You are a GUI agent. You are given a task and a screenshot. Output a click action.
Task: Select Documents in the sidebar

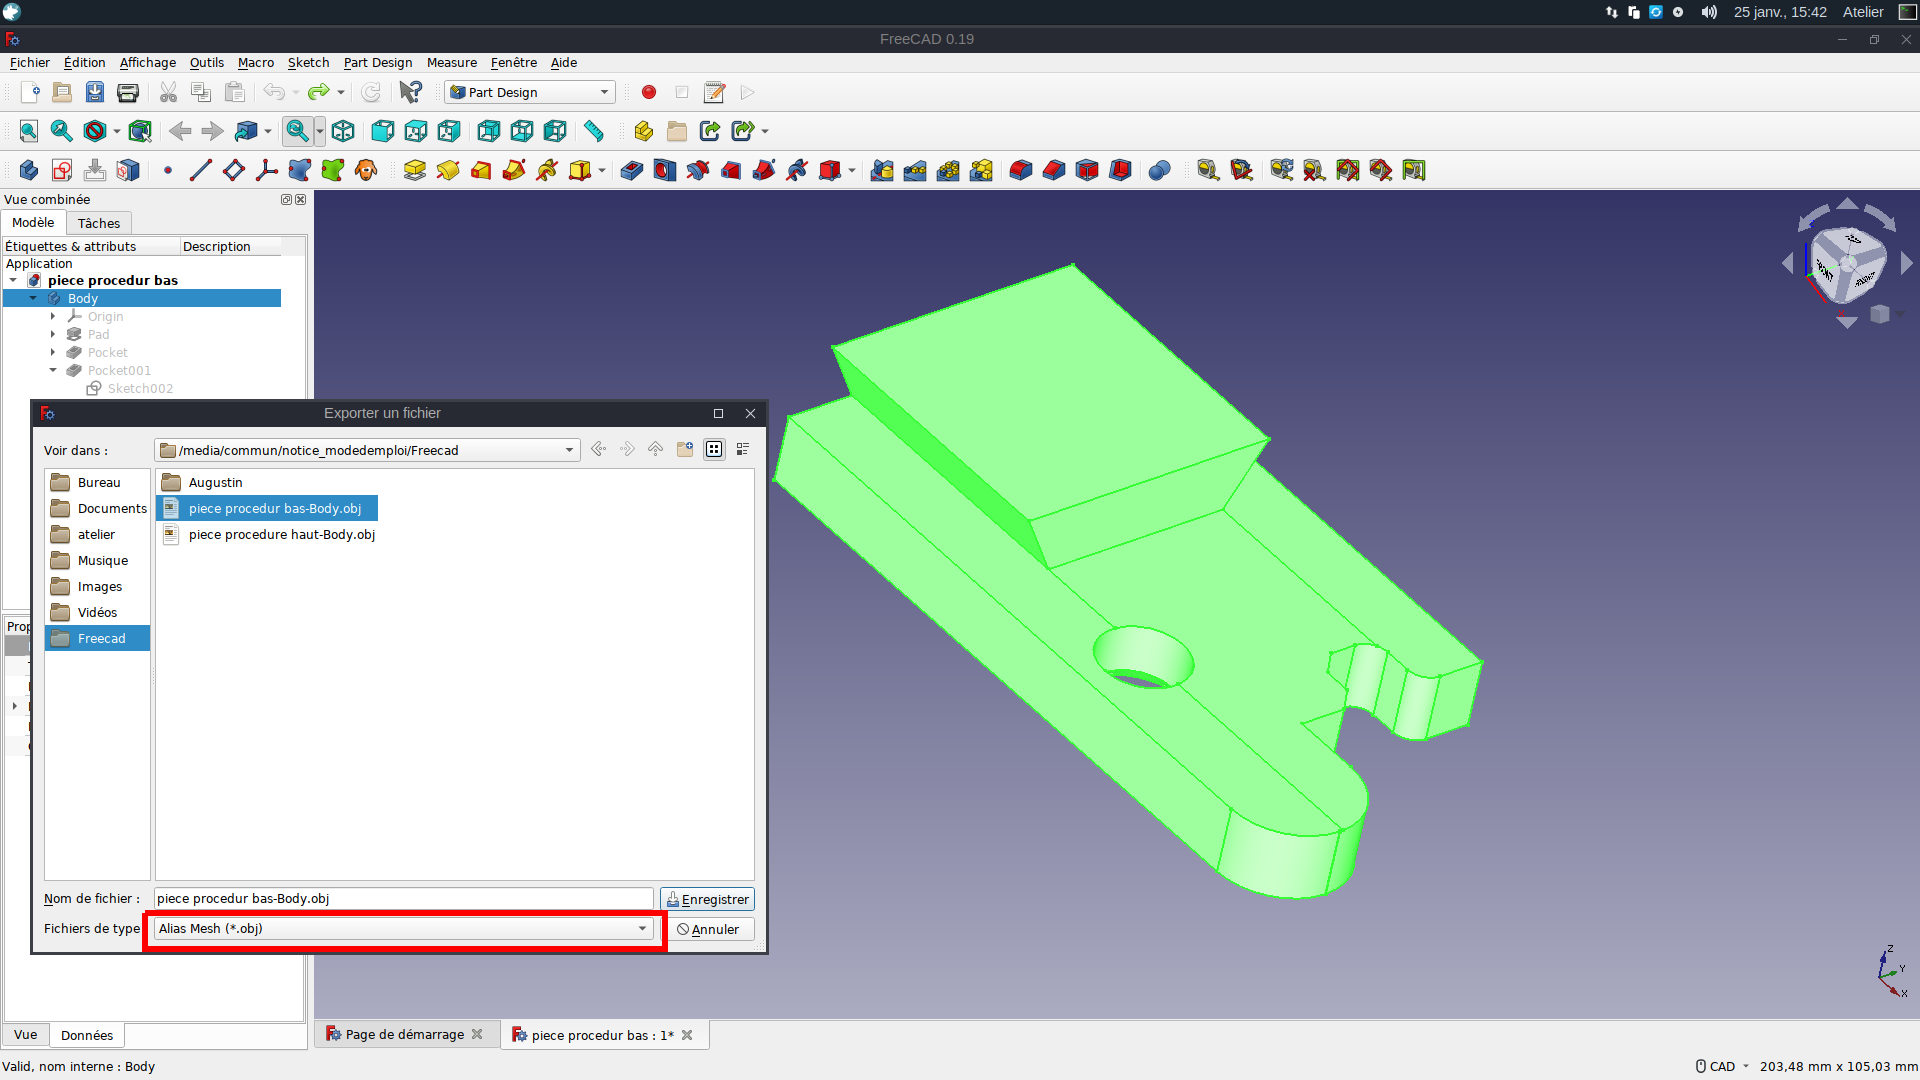pos(98,508)
